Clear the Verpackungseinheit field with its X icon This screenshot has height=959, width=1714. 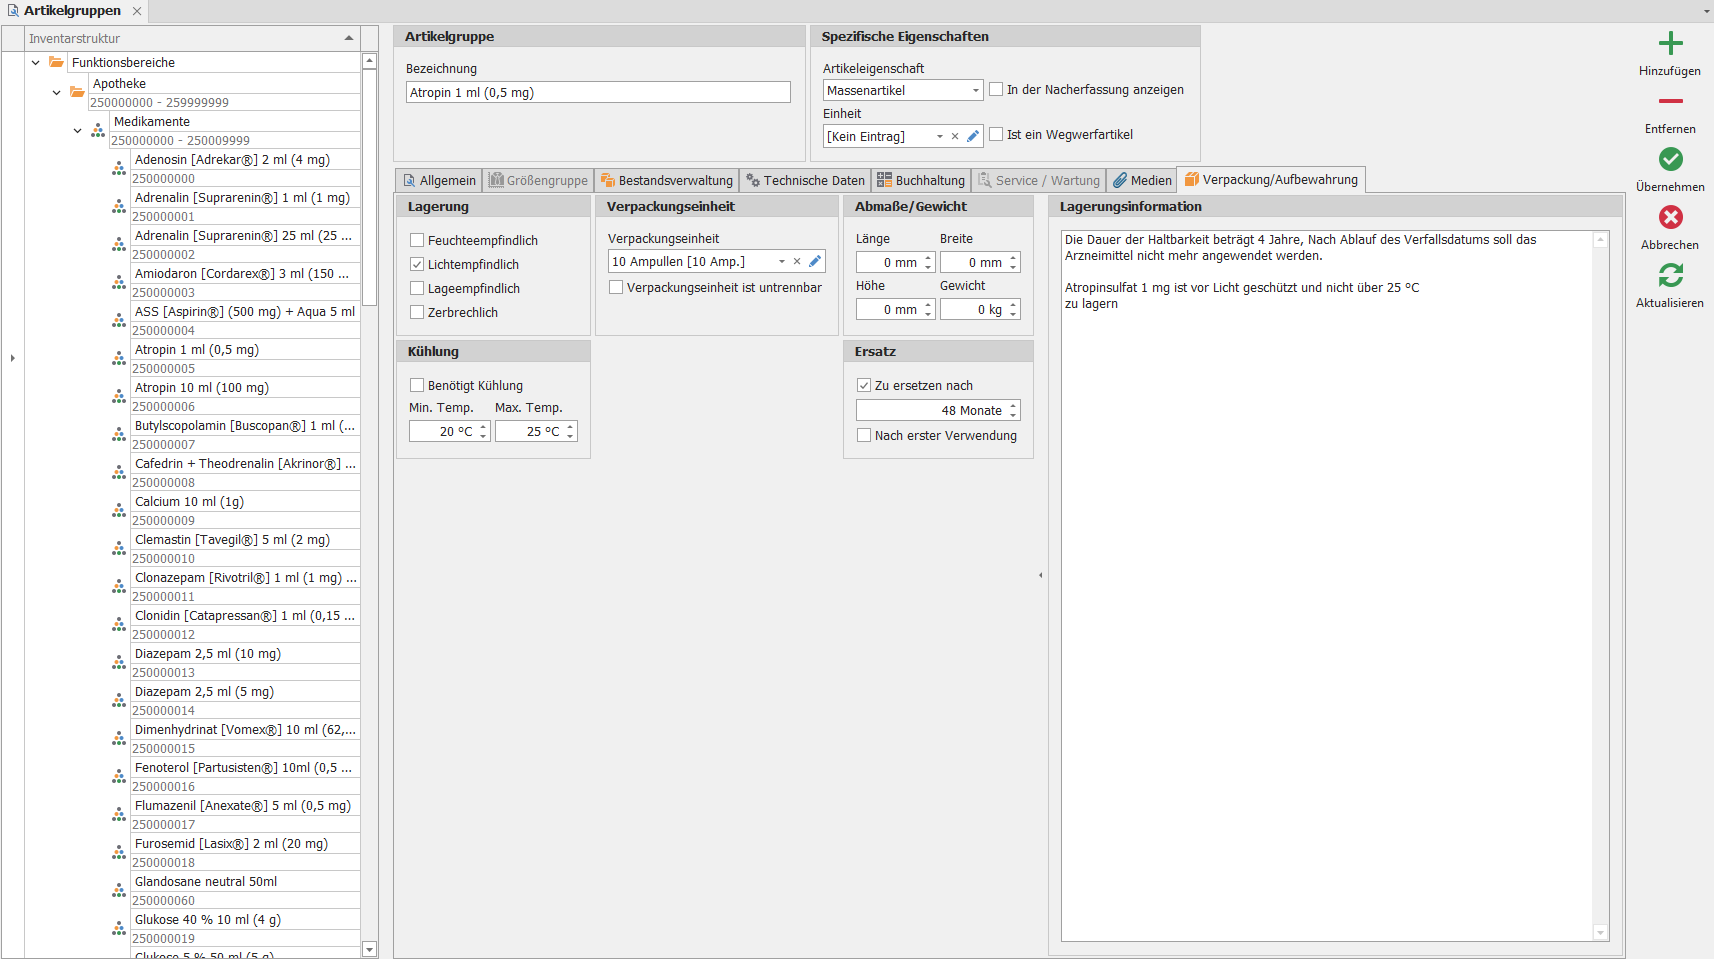coord(797,262)
